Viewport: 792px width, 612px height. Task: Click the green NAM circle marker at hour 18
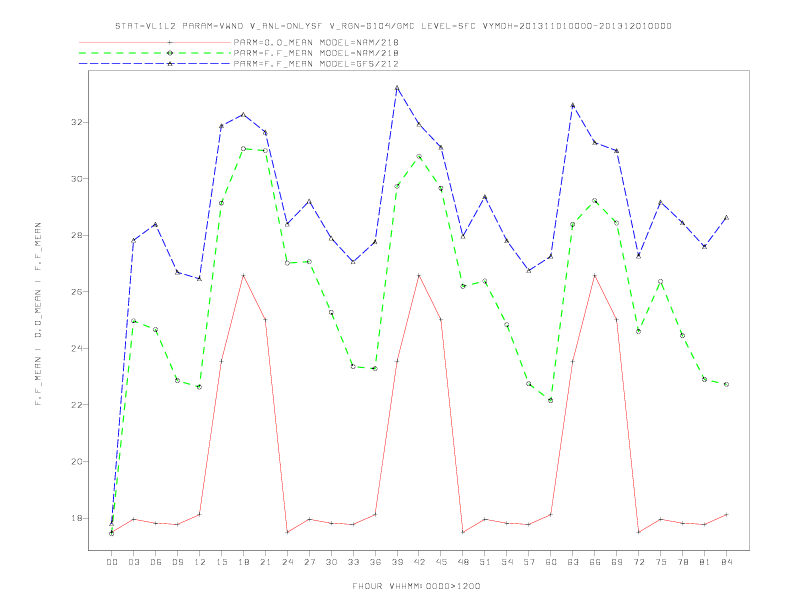(243, 148)
